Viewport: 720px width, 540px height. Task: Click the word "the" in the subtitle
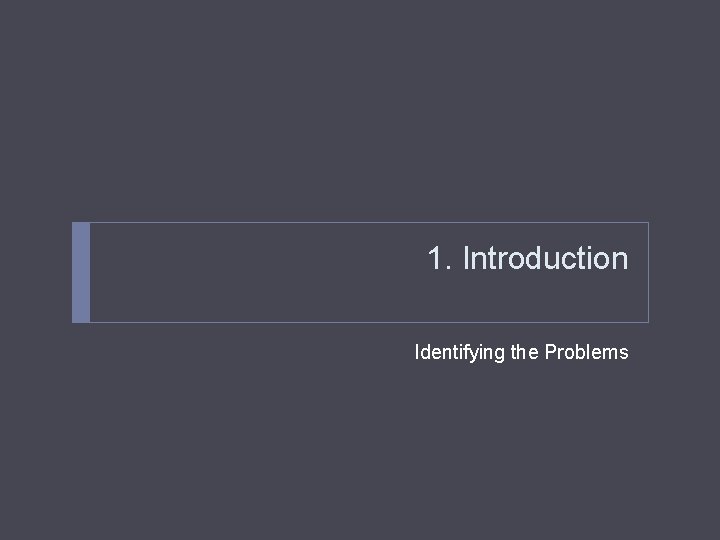point(525,352)
